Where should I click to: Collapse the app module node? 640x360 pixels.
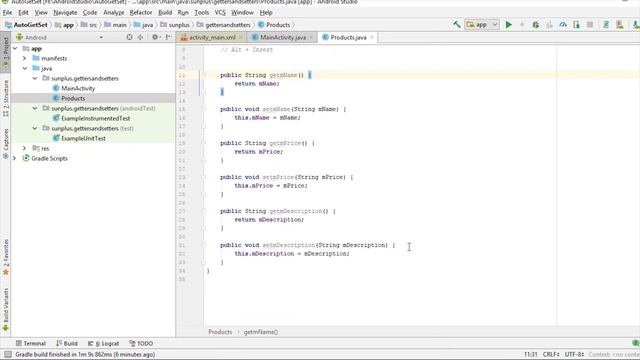15,49
